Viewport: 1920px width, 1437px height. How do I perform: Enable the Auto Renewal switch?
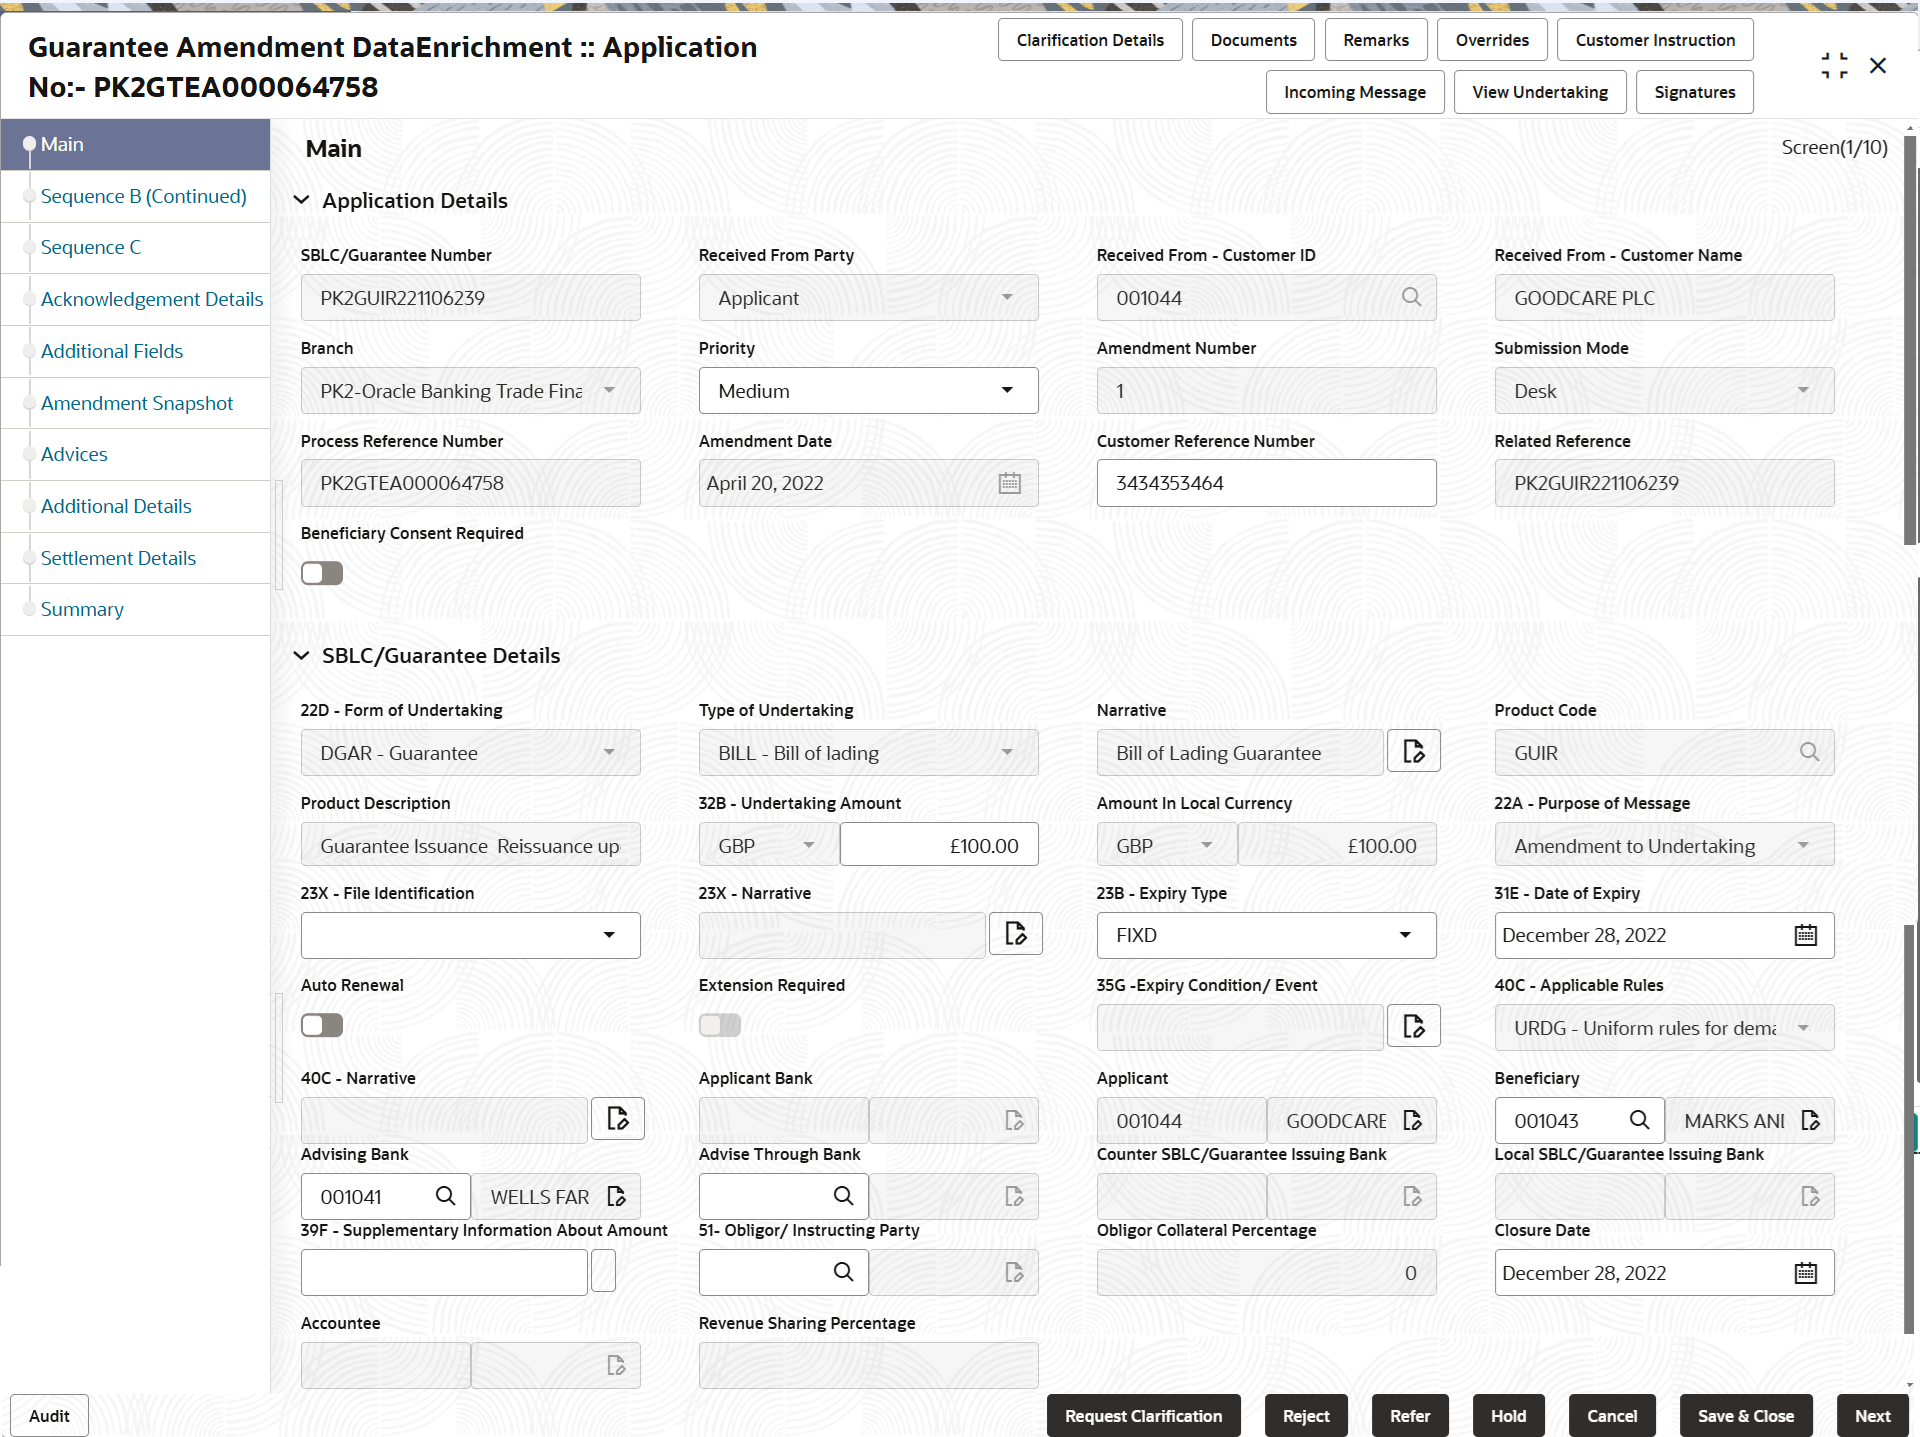(322, 1025)
